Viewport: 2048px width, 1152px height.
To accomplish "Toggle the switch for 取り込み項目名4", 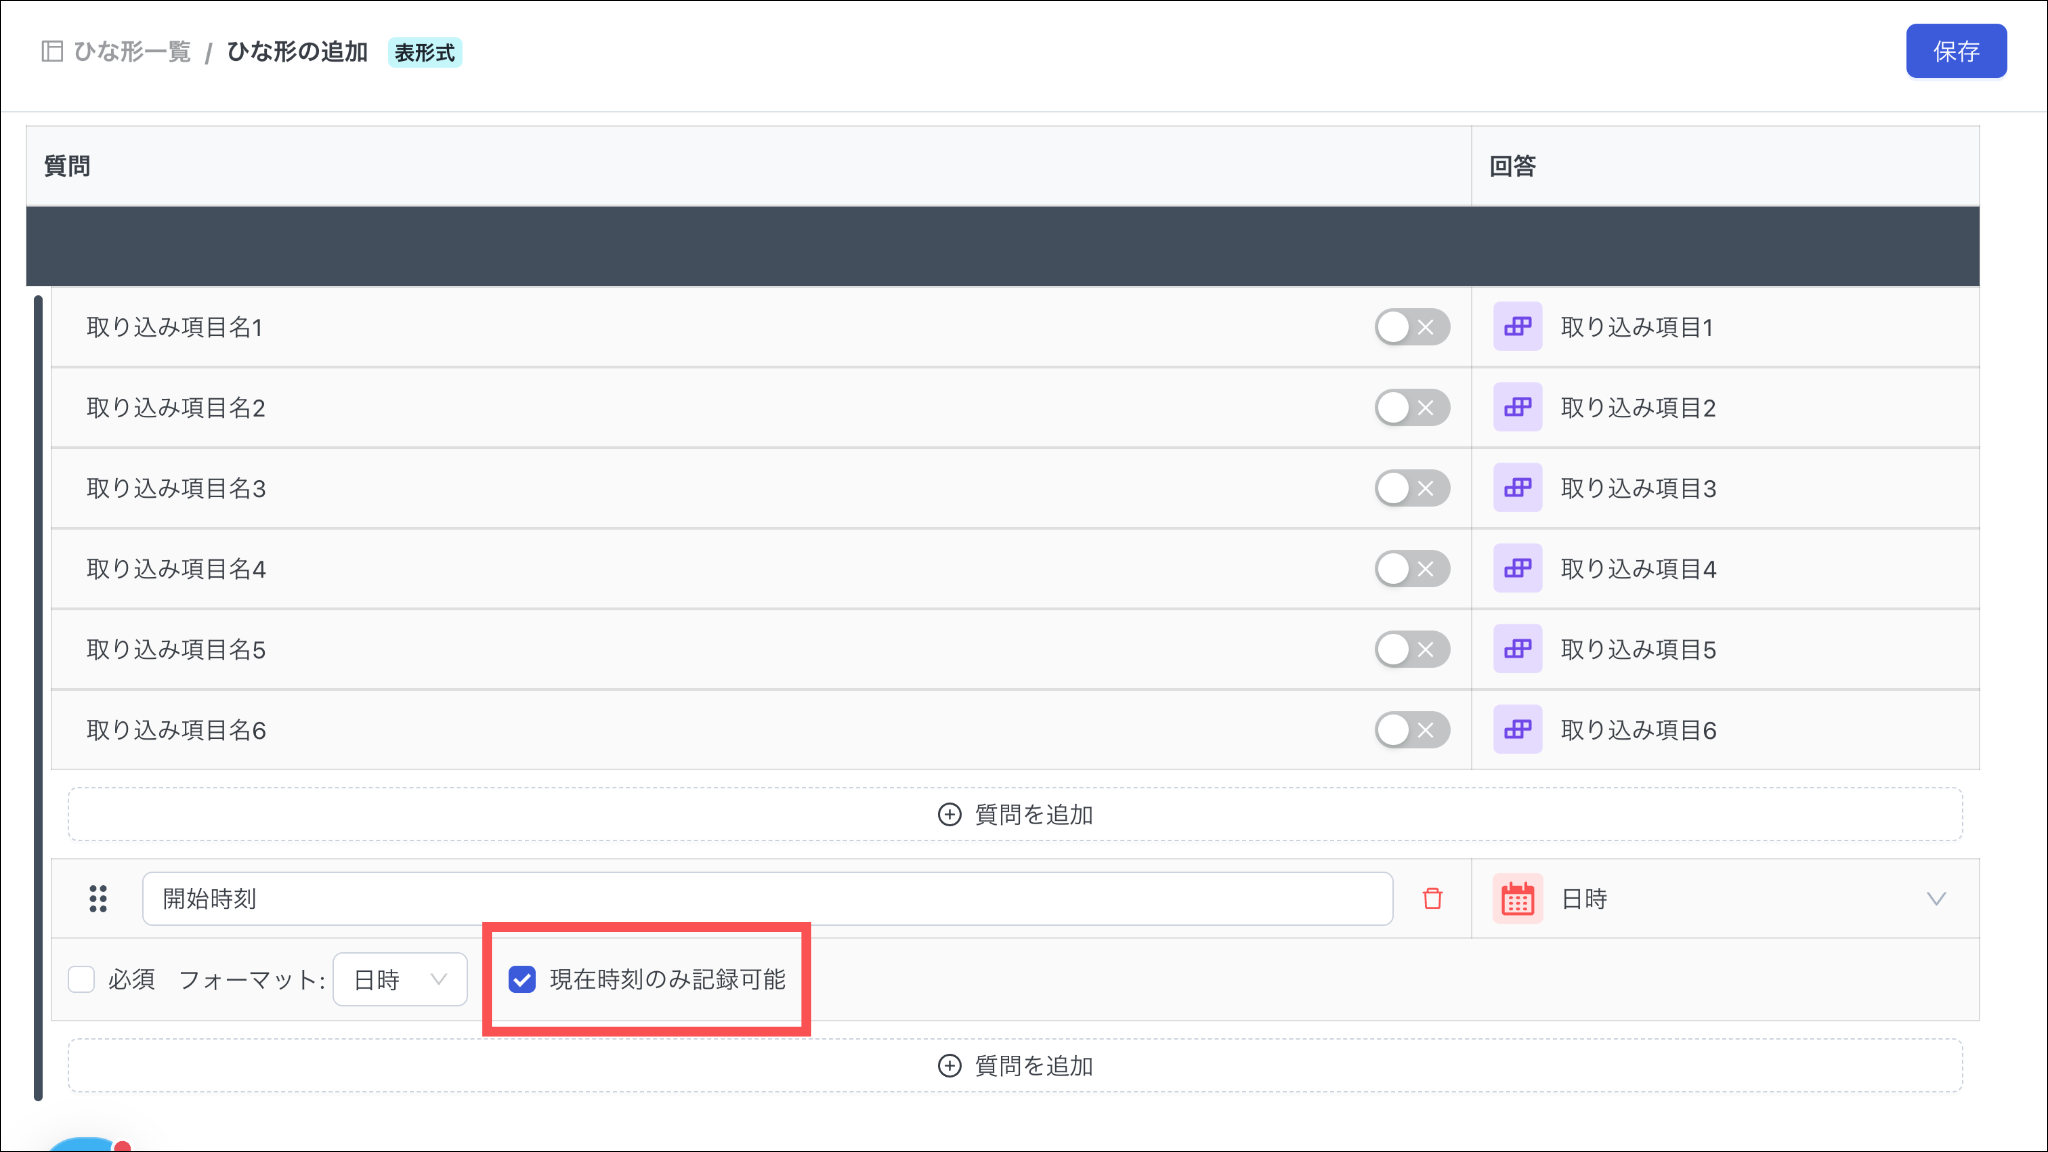I will [x=1411, y=569].
